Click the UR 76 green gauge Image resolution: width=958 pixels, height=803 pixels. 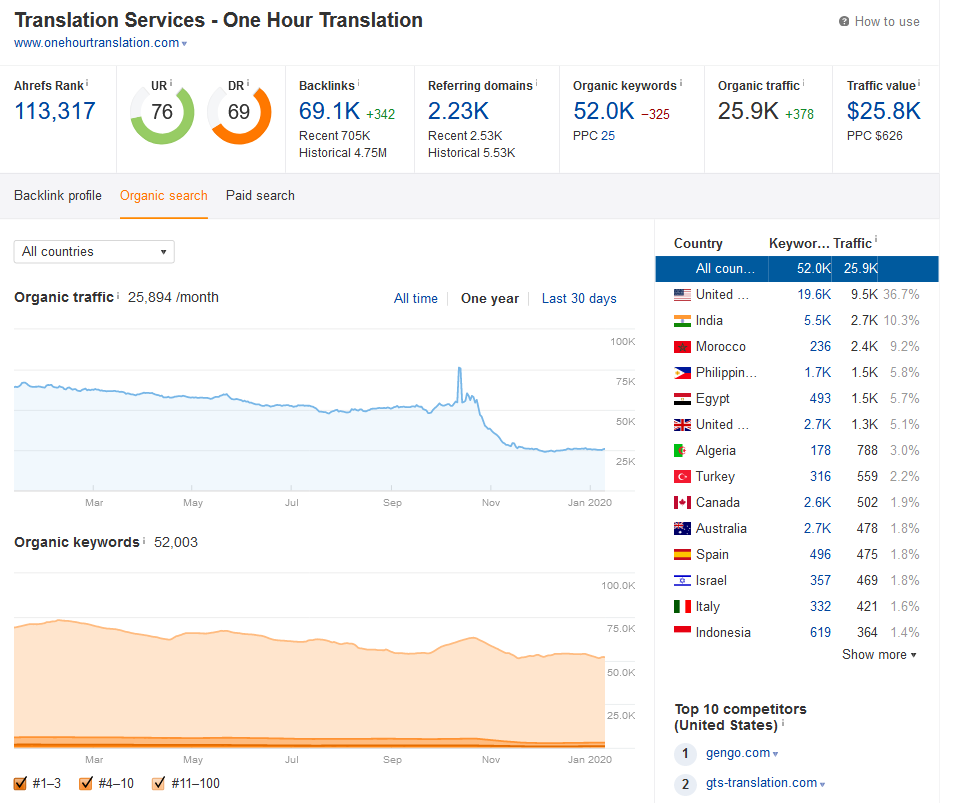(x=163, y=112)
